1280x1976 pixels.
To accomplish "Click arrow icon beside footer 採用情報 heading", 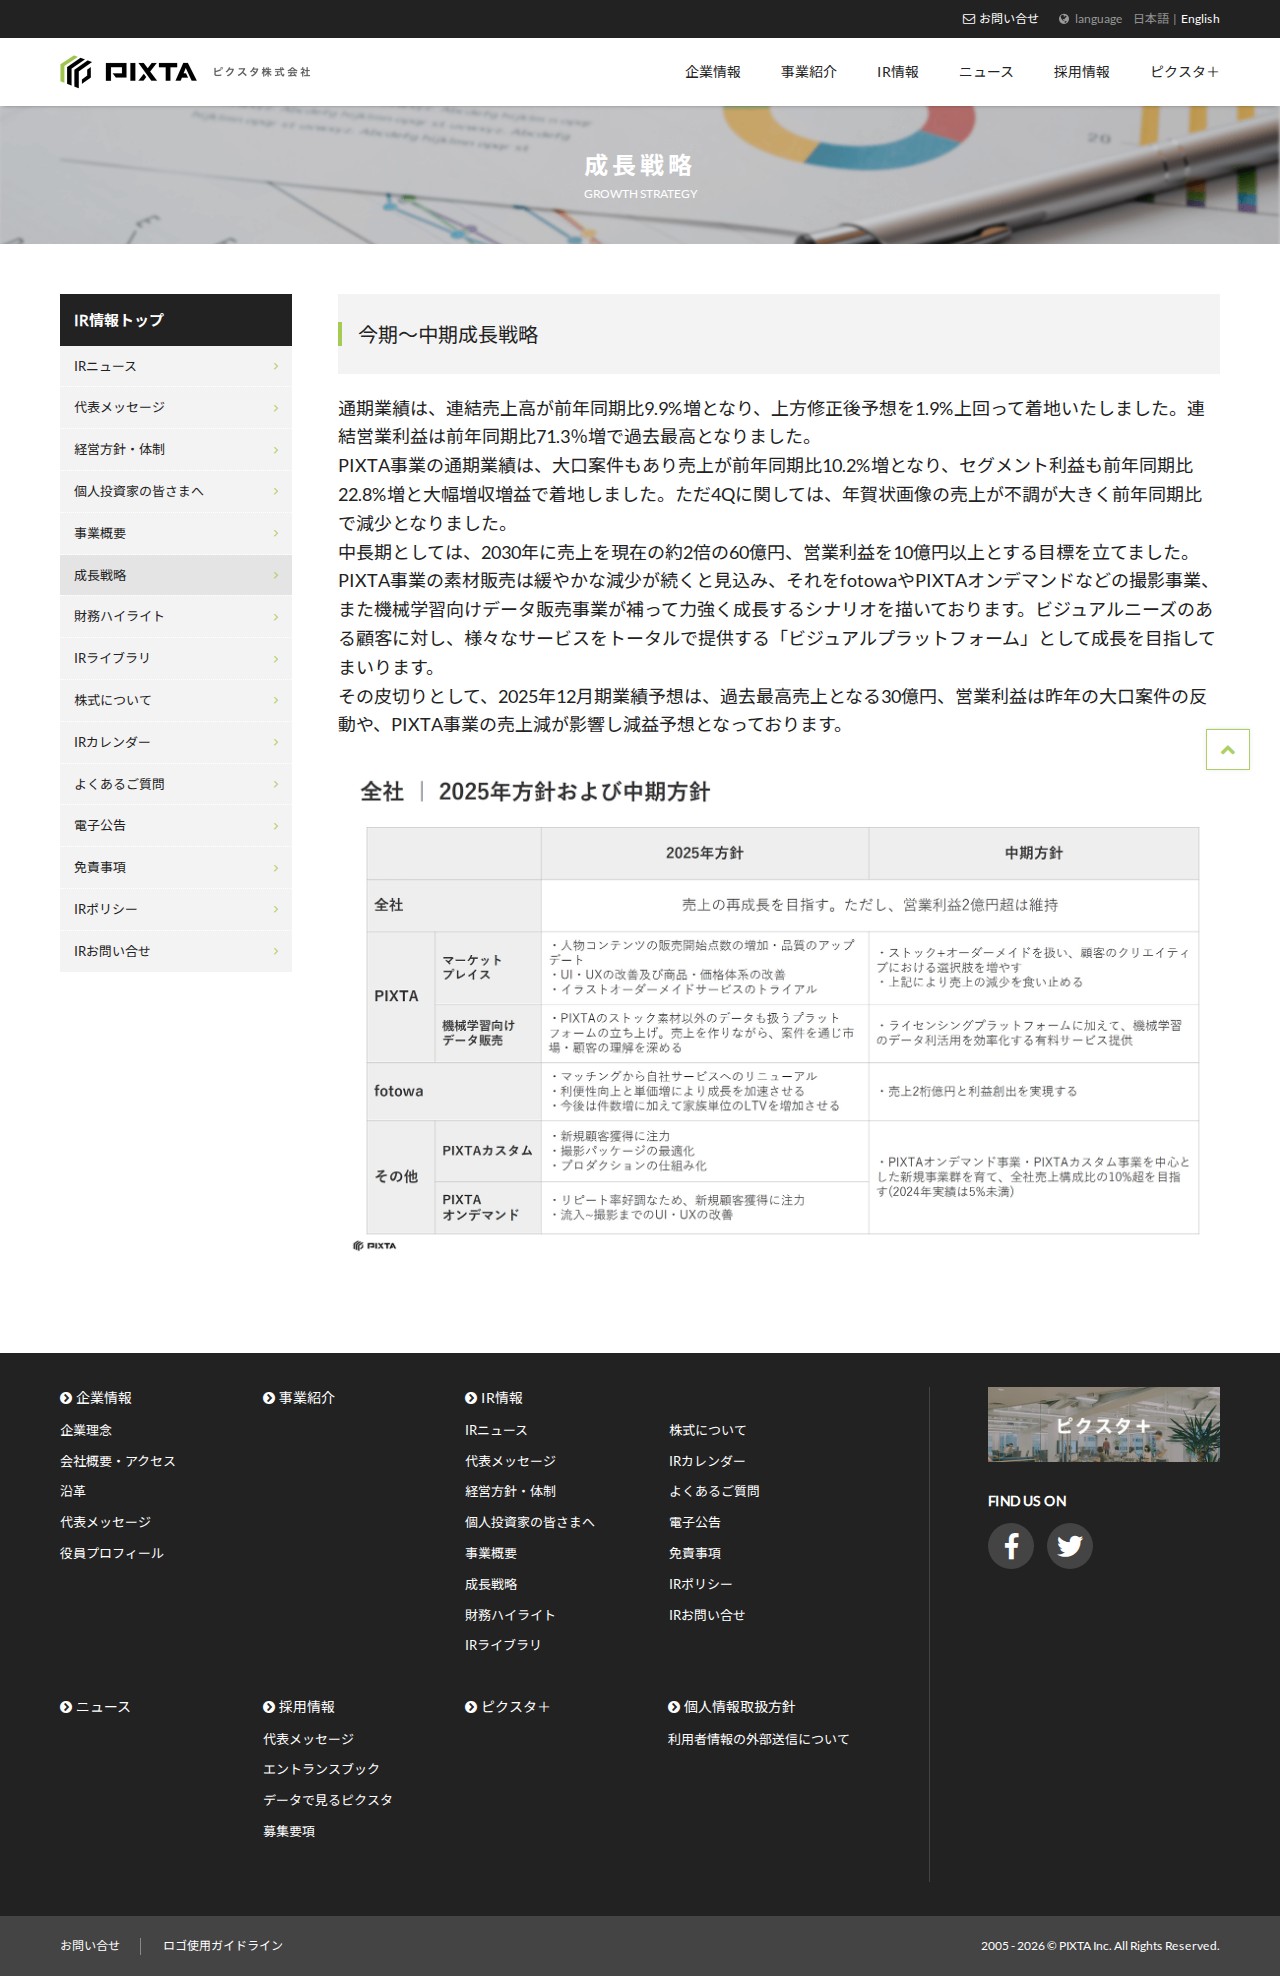I will (x=269, y=1707).
